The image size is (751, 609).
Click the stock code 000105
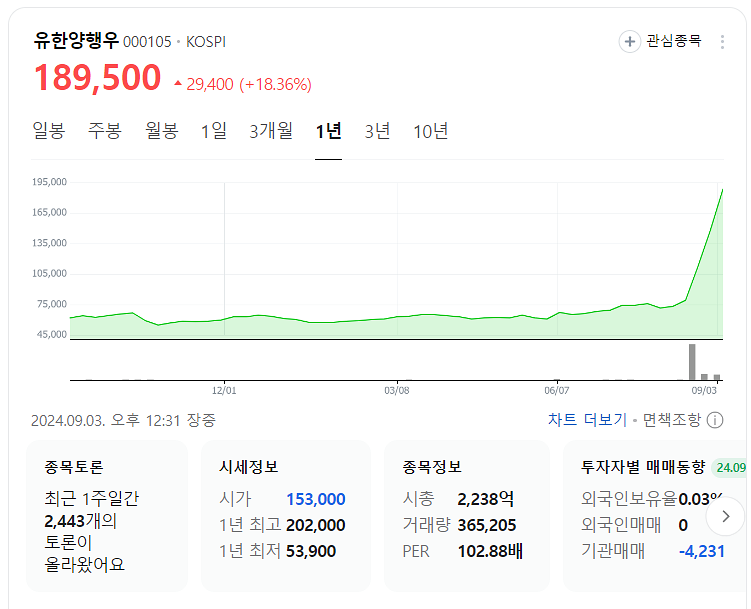click(x=147, y=42)
